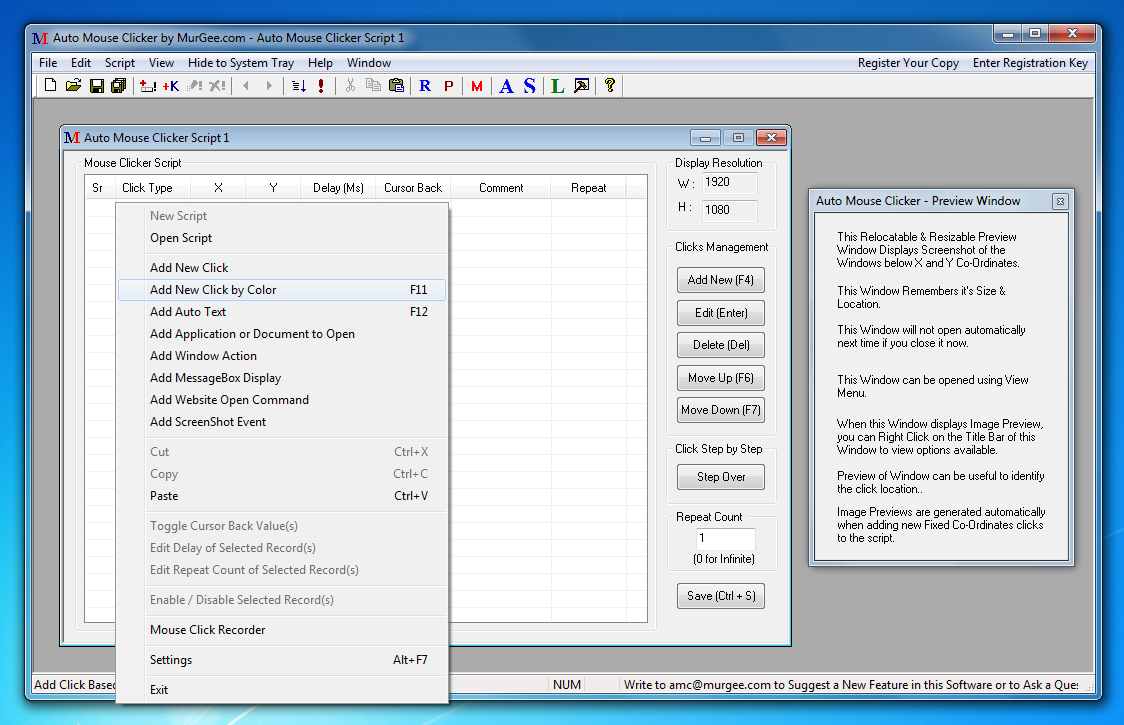1124x725 pixels.
Task: Click Register Your Copy menu item
Action: (x=908, y=63)
